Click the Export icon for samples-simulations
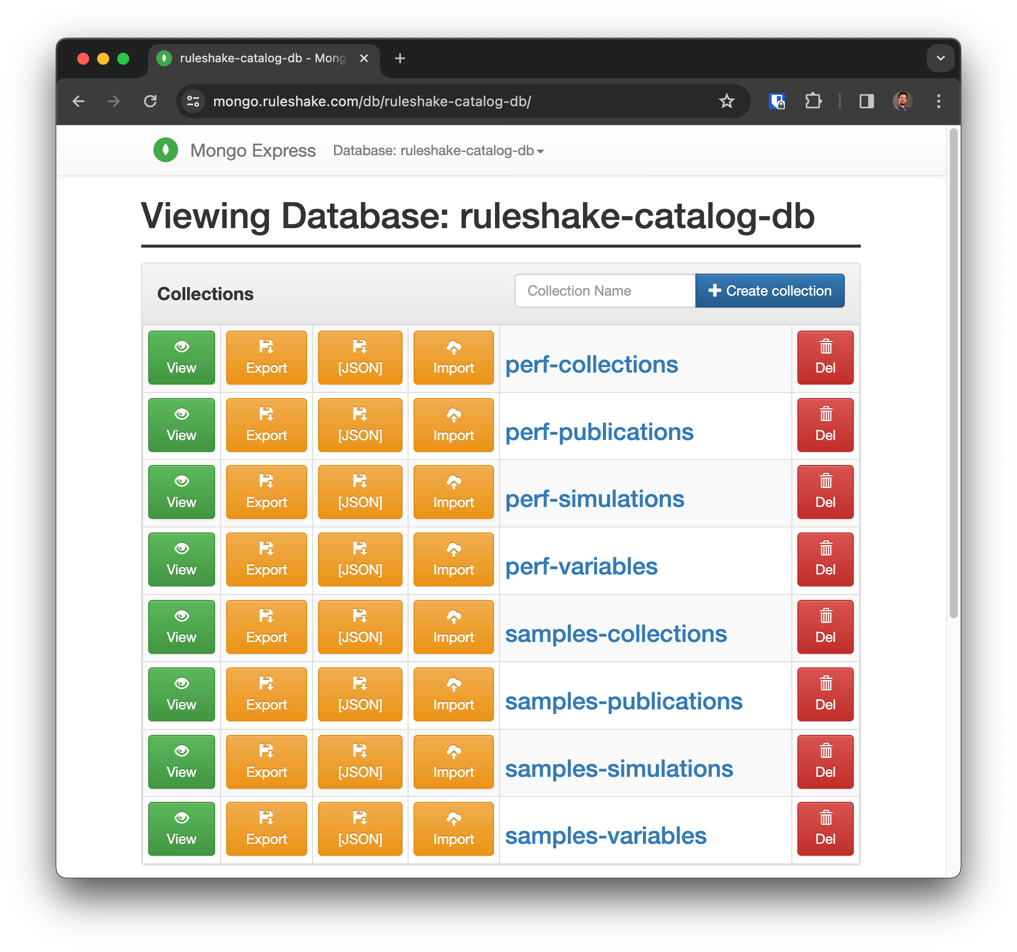The image size is (1017, 952). 266,753
